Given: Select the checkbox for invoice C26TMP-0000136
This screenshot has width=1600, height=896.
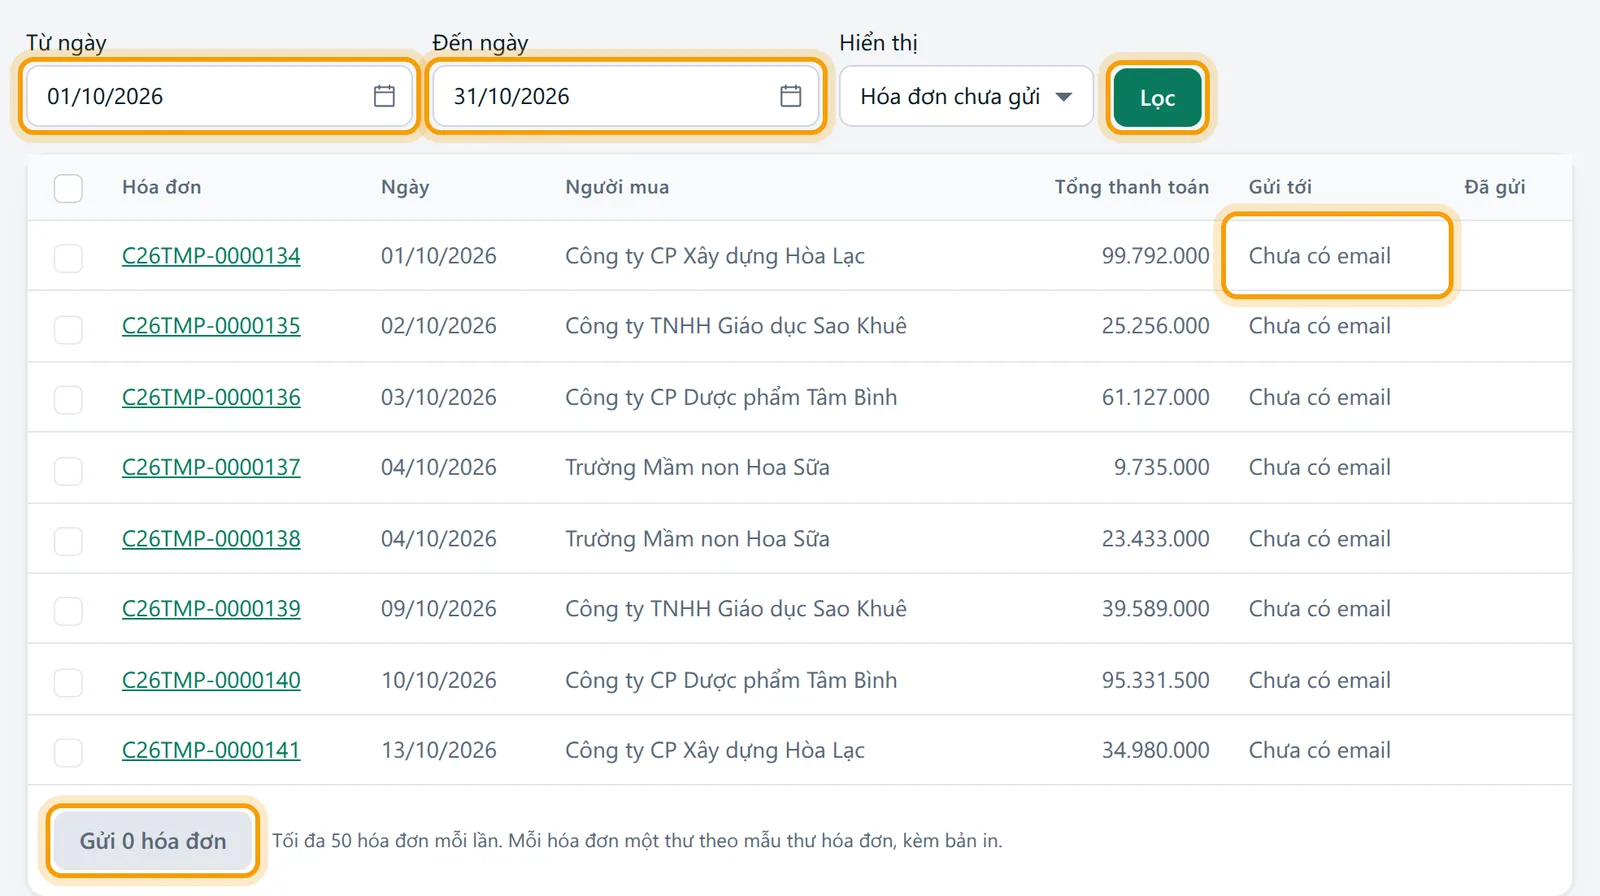Looking at the screenshot, I should (x=68, y=399).
